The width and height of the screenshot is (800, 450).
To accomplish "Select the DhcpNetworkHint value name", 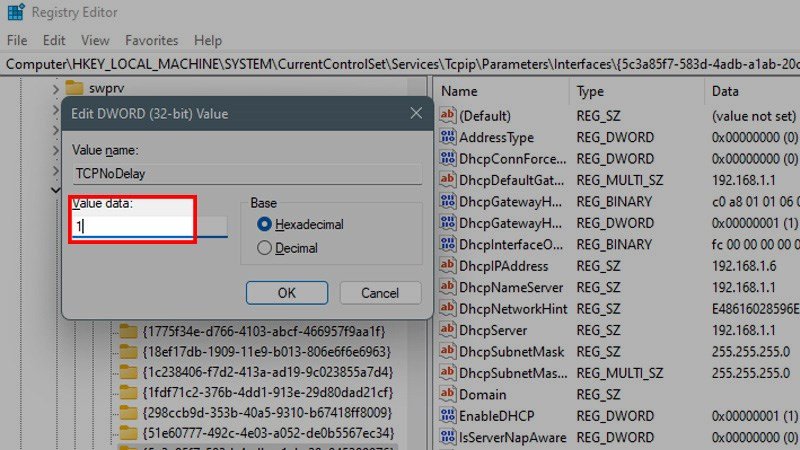I will [x=513, y=309].
